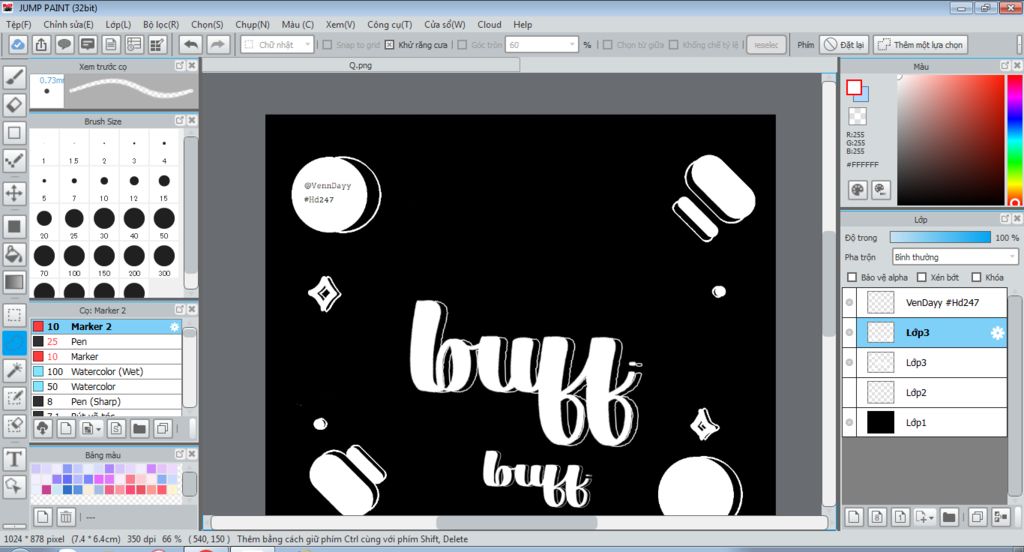Click the speech bubble toolbar icon
The width and height of the screenshot is (1024, 552).
point(64,44)
